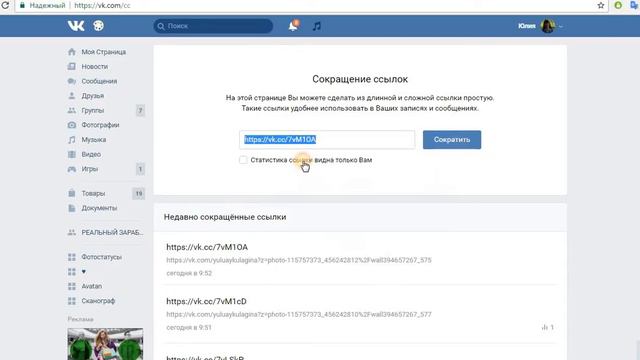
Task: Open Фотографии in sidebar
Action: point(100,125)
